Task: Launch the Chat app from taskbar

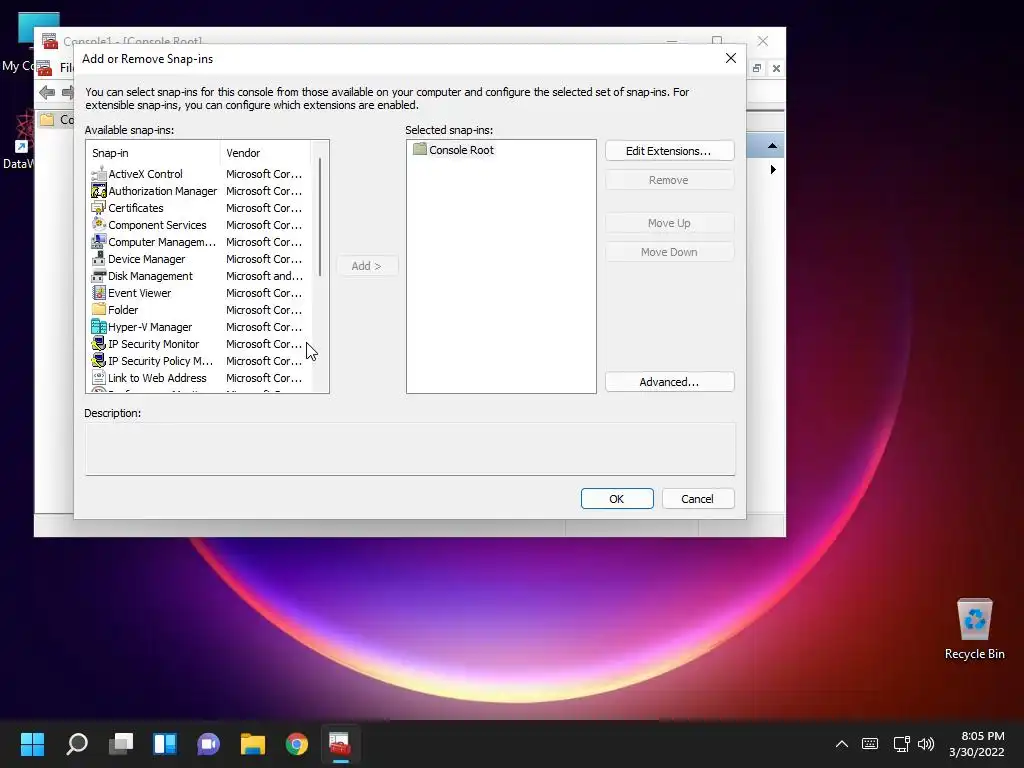Action: tap(208, 744)
